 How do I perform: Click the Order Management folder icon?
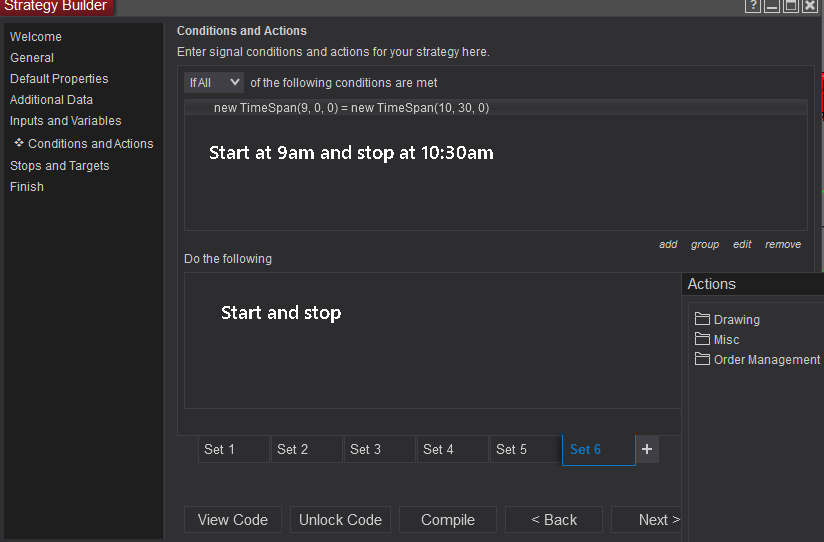(x=702, y=359)
